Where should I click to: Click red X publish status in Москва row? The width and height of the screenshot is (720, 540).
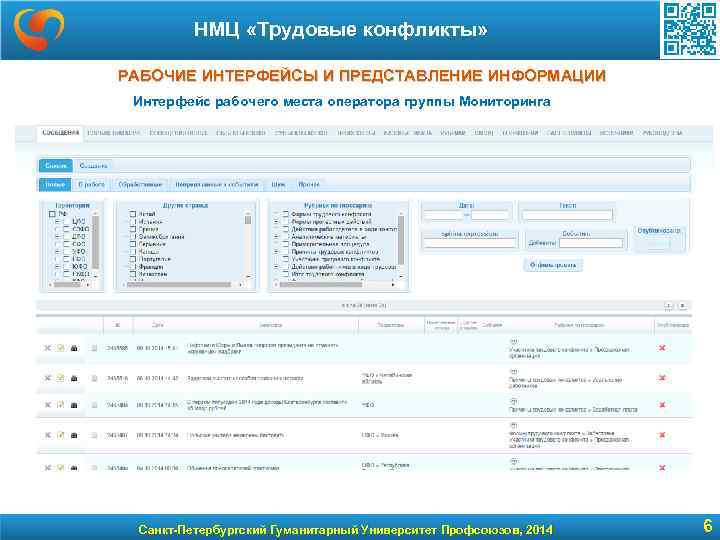pos(662,435)
